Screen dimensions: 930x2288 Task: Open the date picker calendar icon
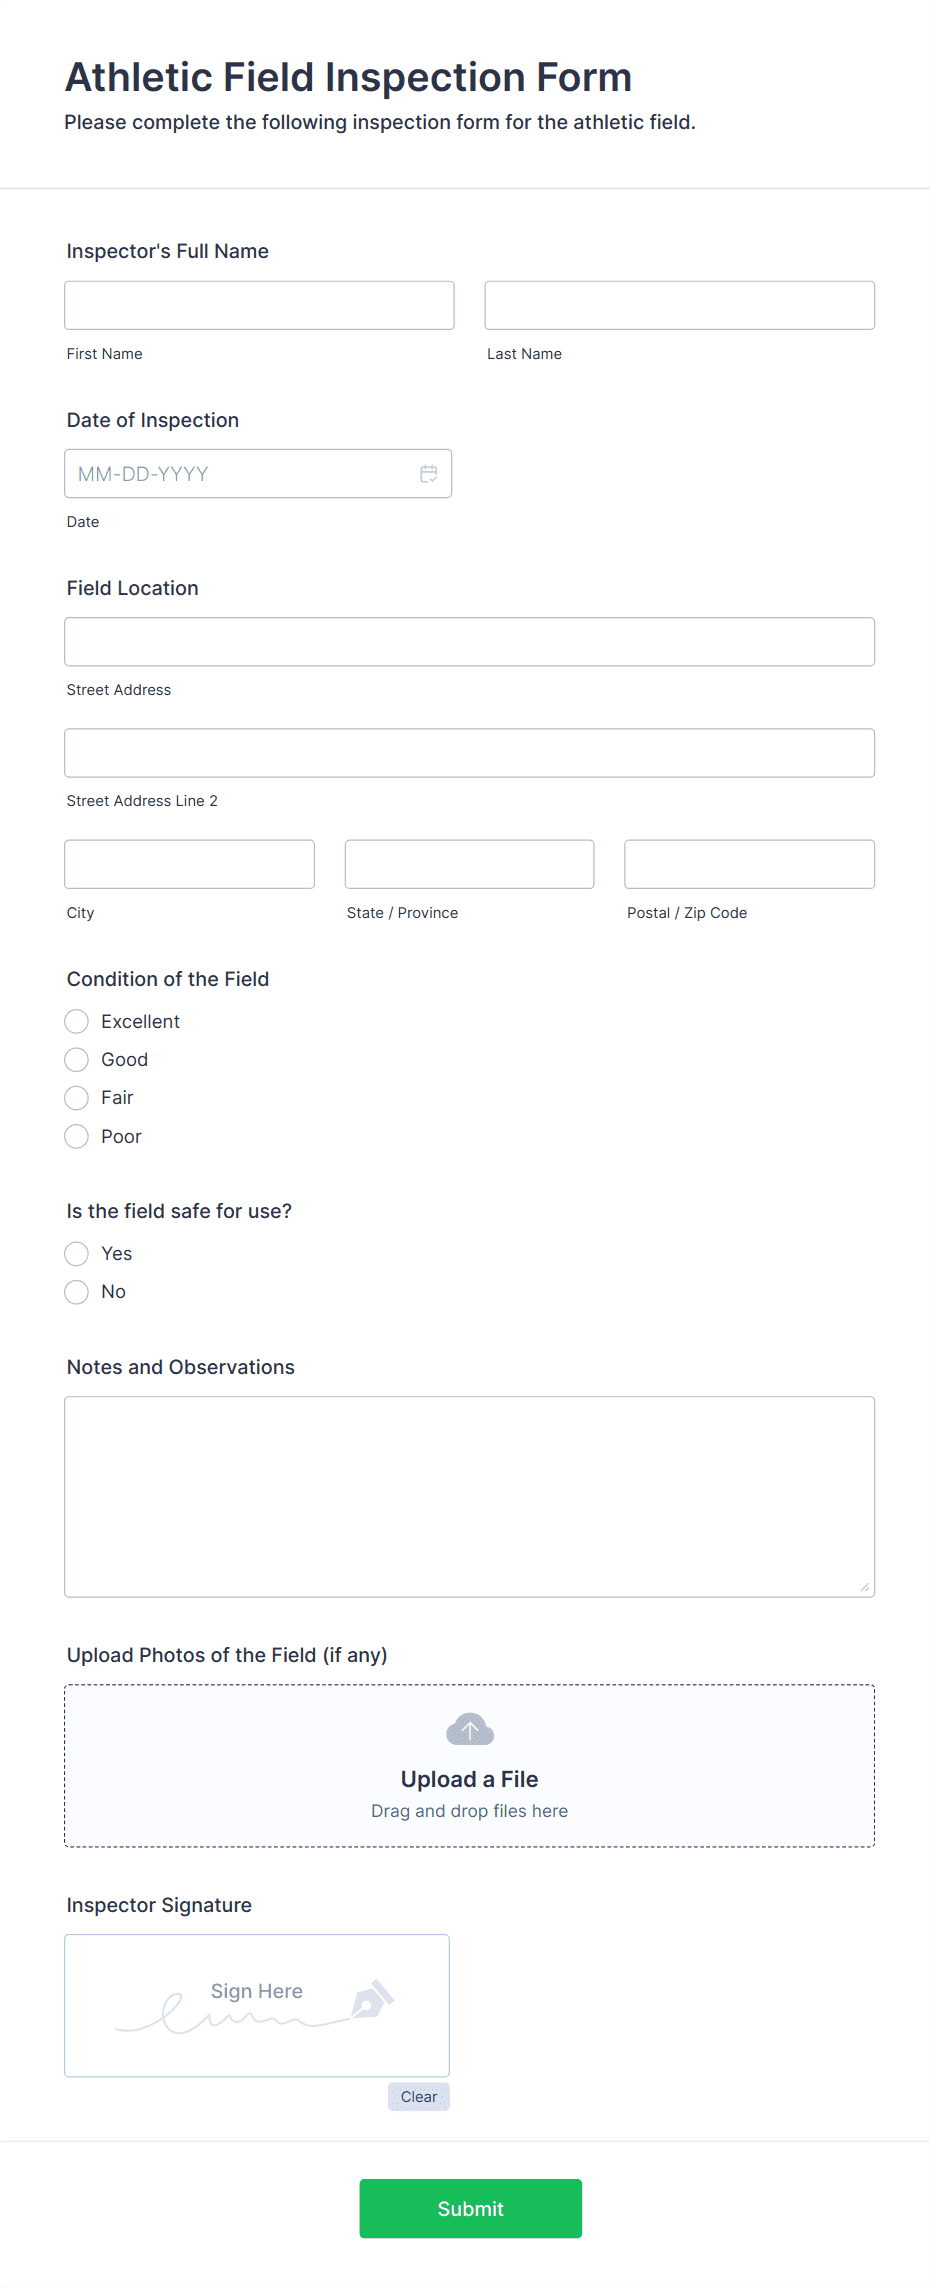pos(429,473)
